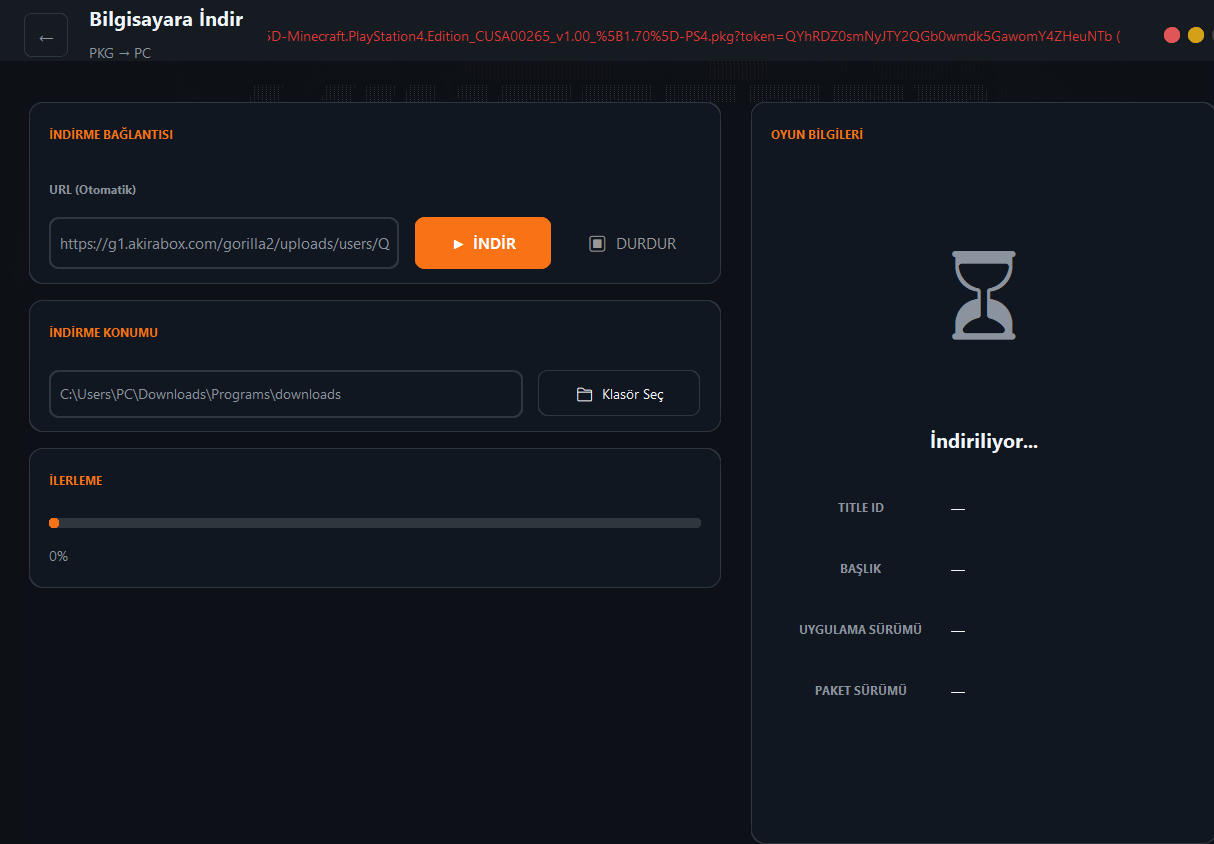This screenshot has height=844, width=1214.
Task: Stop the download with DURDUR
Action: tap(632, 243)
